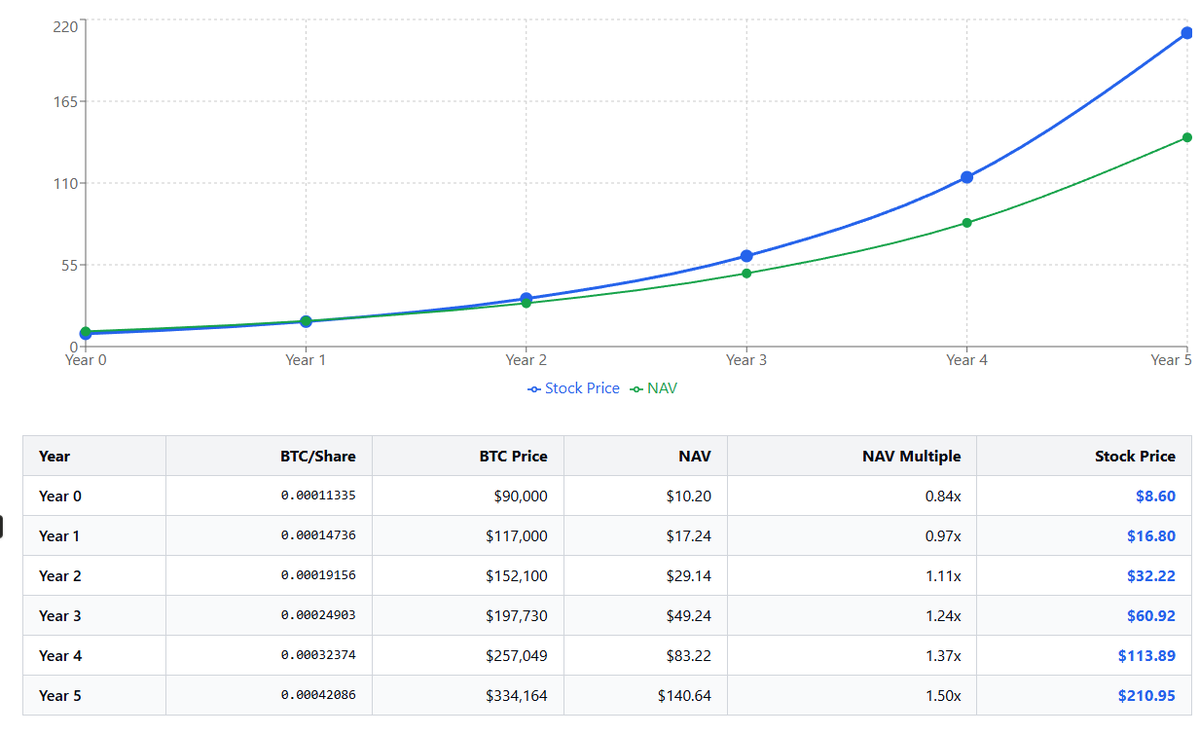Select the Year header cell

click(x=54, y=456)
